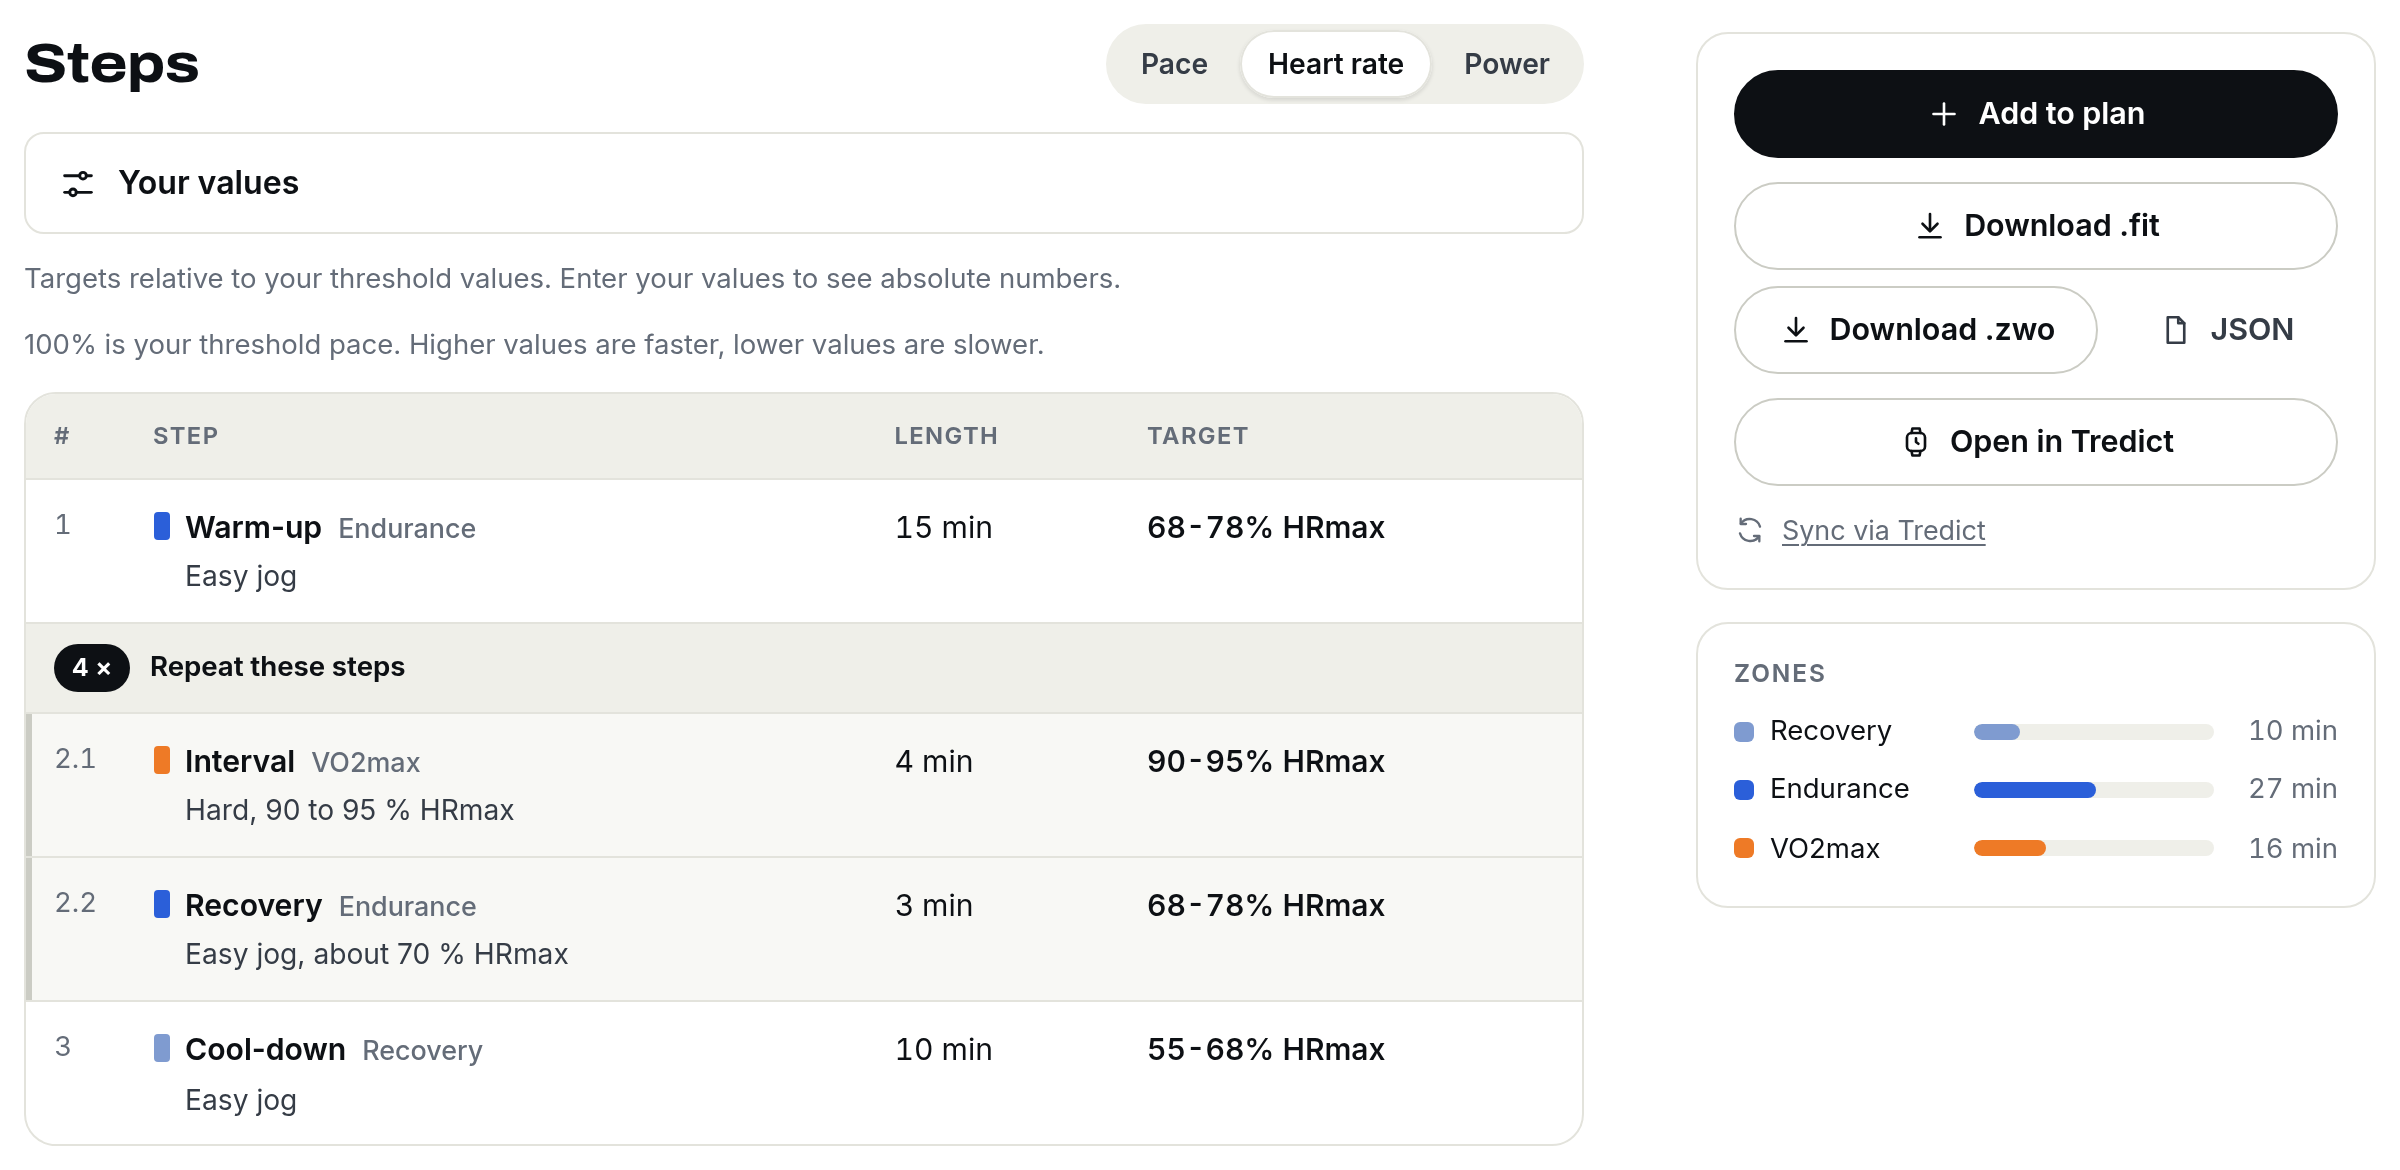Click the Cool-down light blue zone marker
This screenshot has height=1170, width=2400.
[162, 1048]
